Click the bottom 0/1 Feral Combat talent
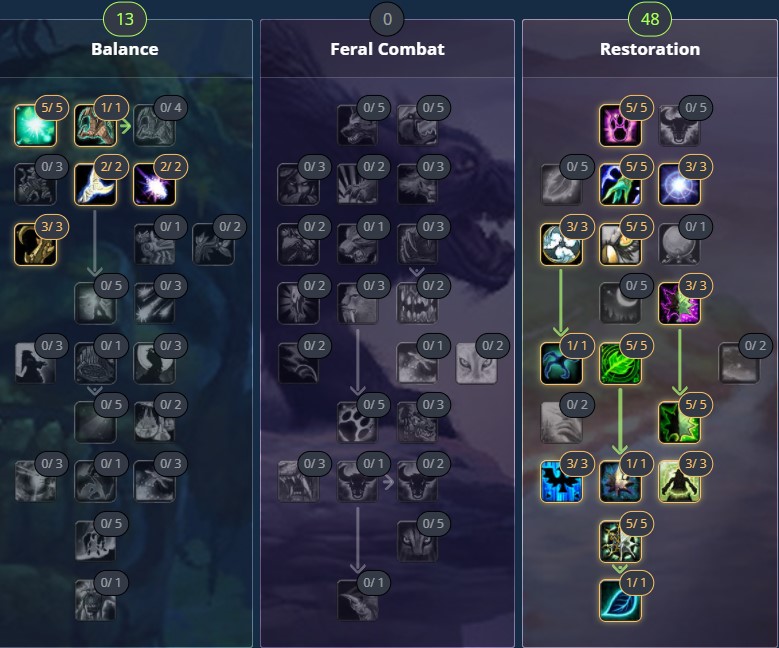This screenshot has width=779, height=648. [x=357, y=600]
